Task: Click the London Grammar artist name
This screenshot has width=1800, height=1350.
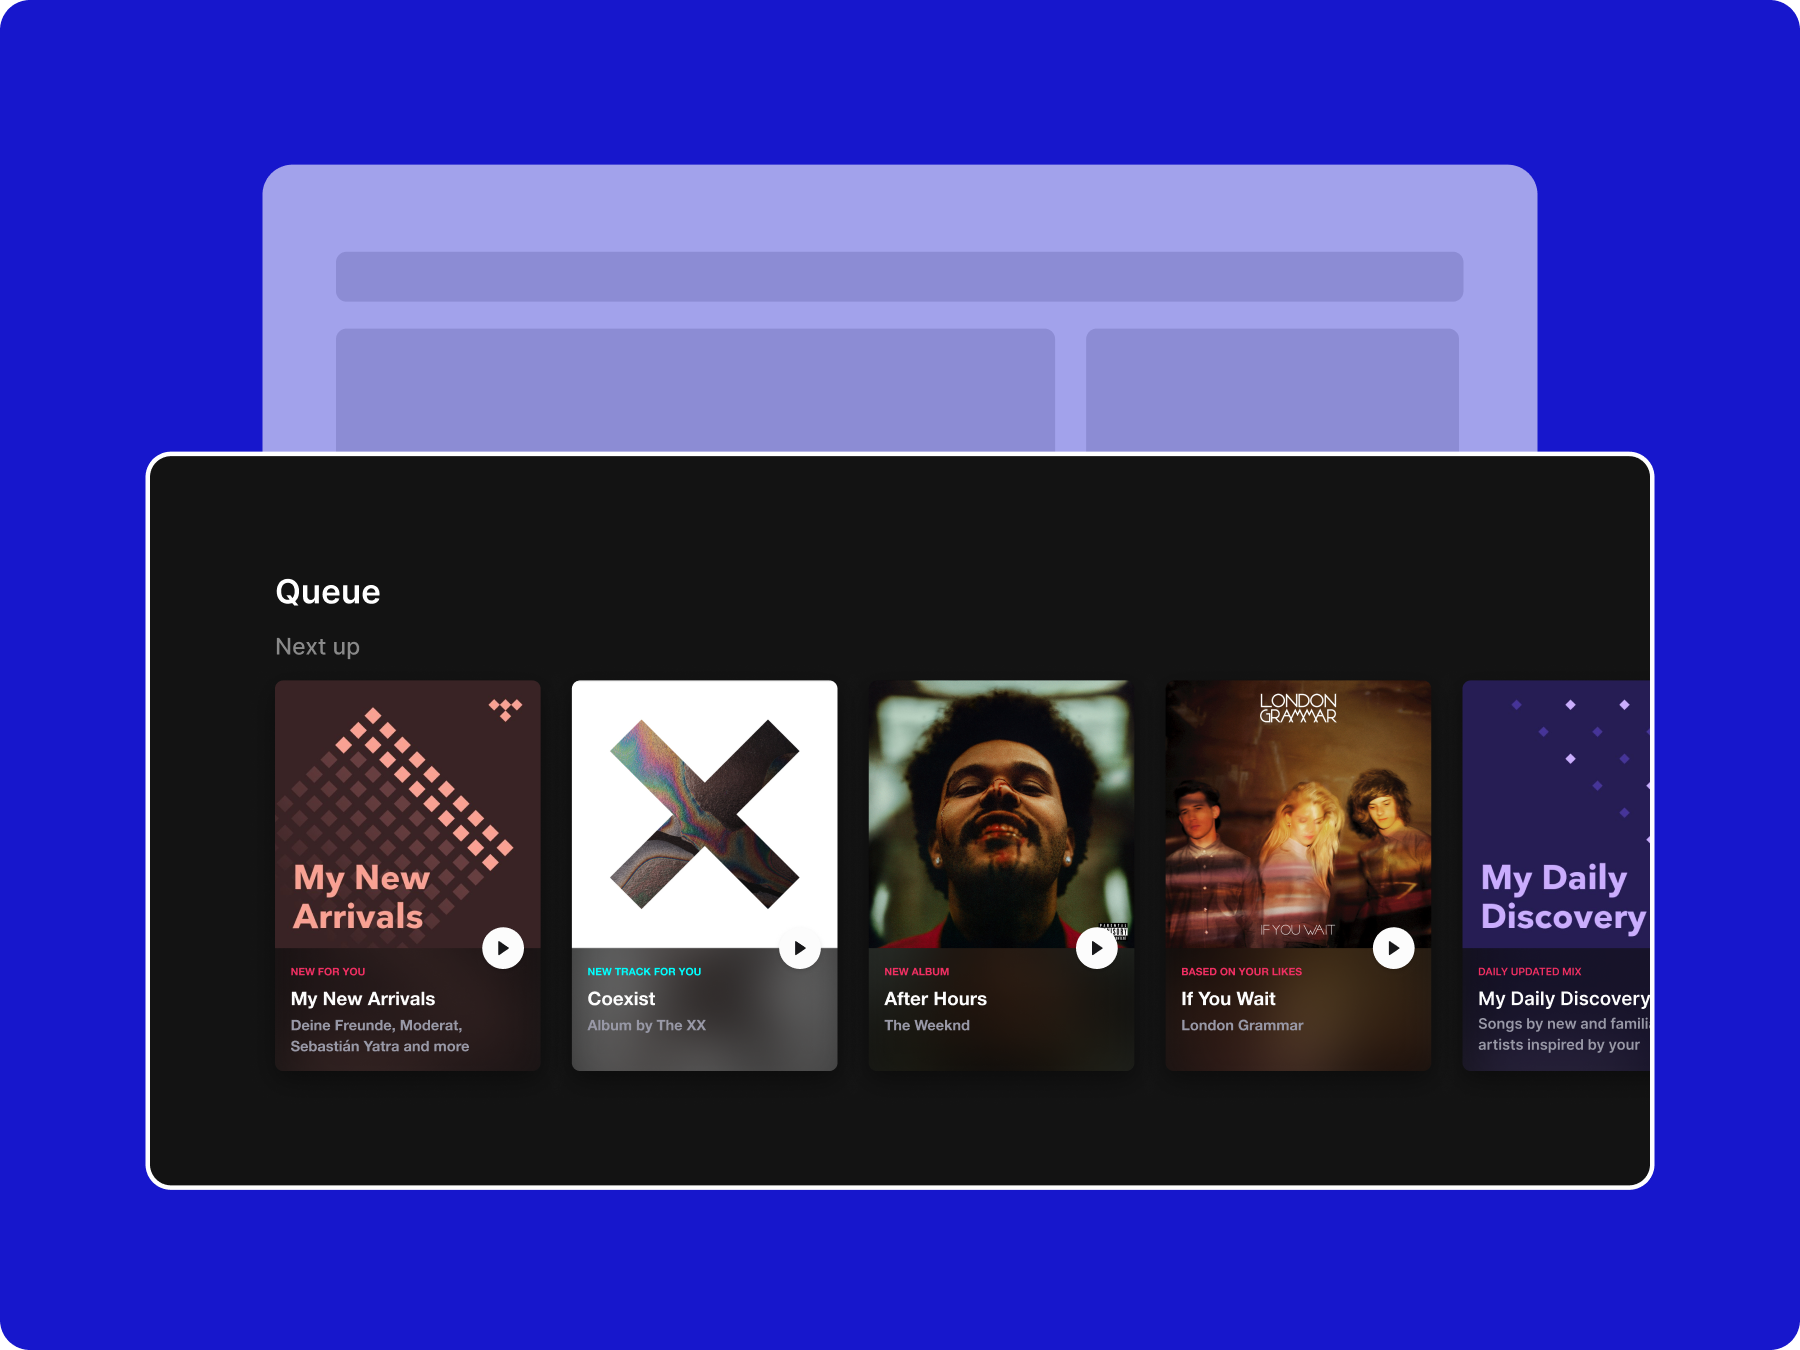Action: pos(1242,1025)
